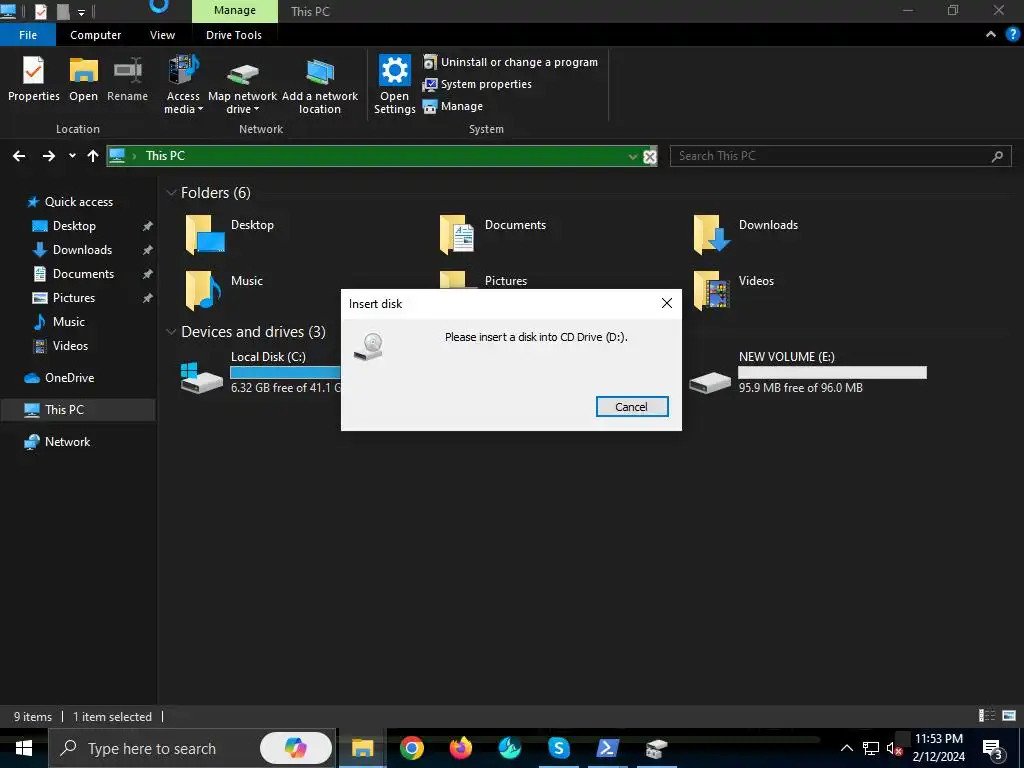This screenshot has width=1024, height=768.
Task: Stop loading with the address bar X
Action: click(649, 156)
